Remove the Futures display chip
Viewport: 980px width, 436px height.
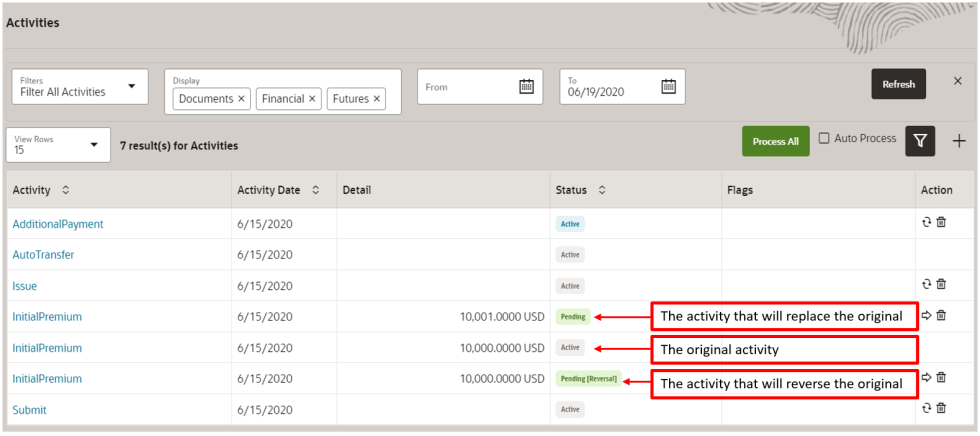pyautogui.click(x=376, y=99)
